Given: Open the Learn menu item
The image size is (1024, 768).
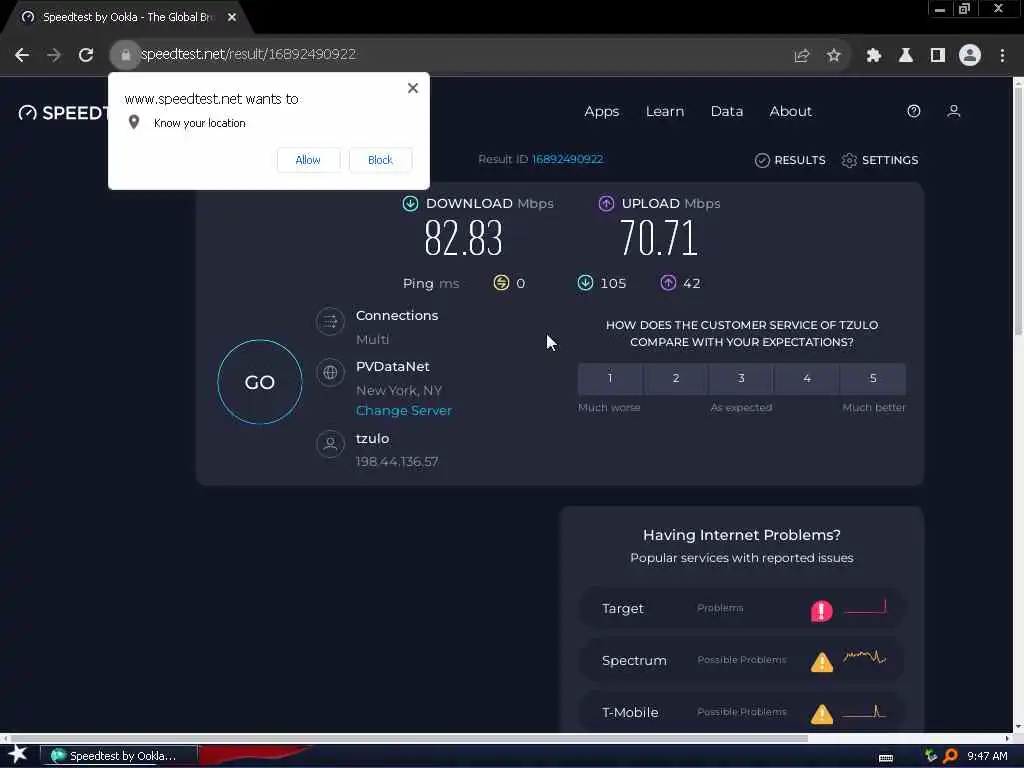Looking at the screenshot, I should 665,112.
